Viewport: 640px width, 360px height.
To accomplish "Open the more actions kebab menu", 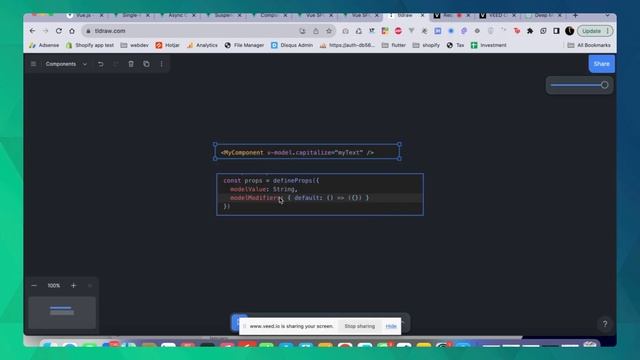I will [162, 64].
